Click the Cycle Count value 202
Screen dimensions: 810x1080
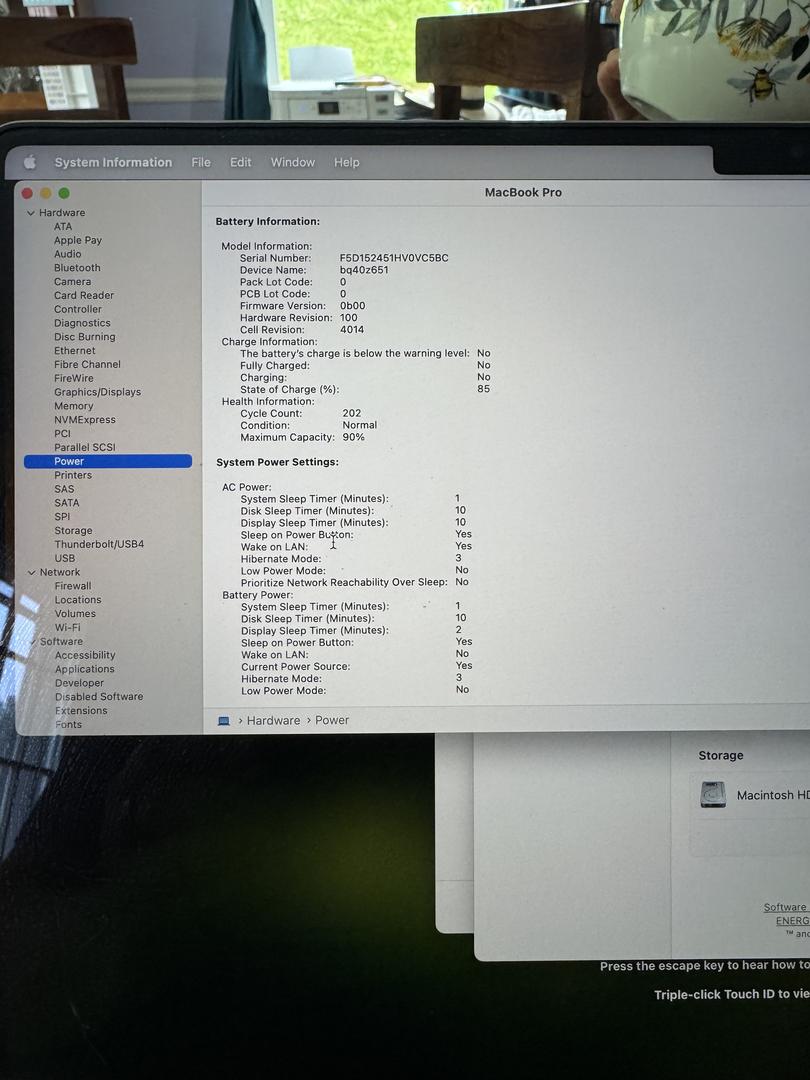(x=351, y=413)
